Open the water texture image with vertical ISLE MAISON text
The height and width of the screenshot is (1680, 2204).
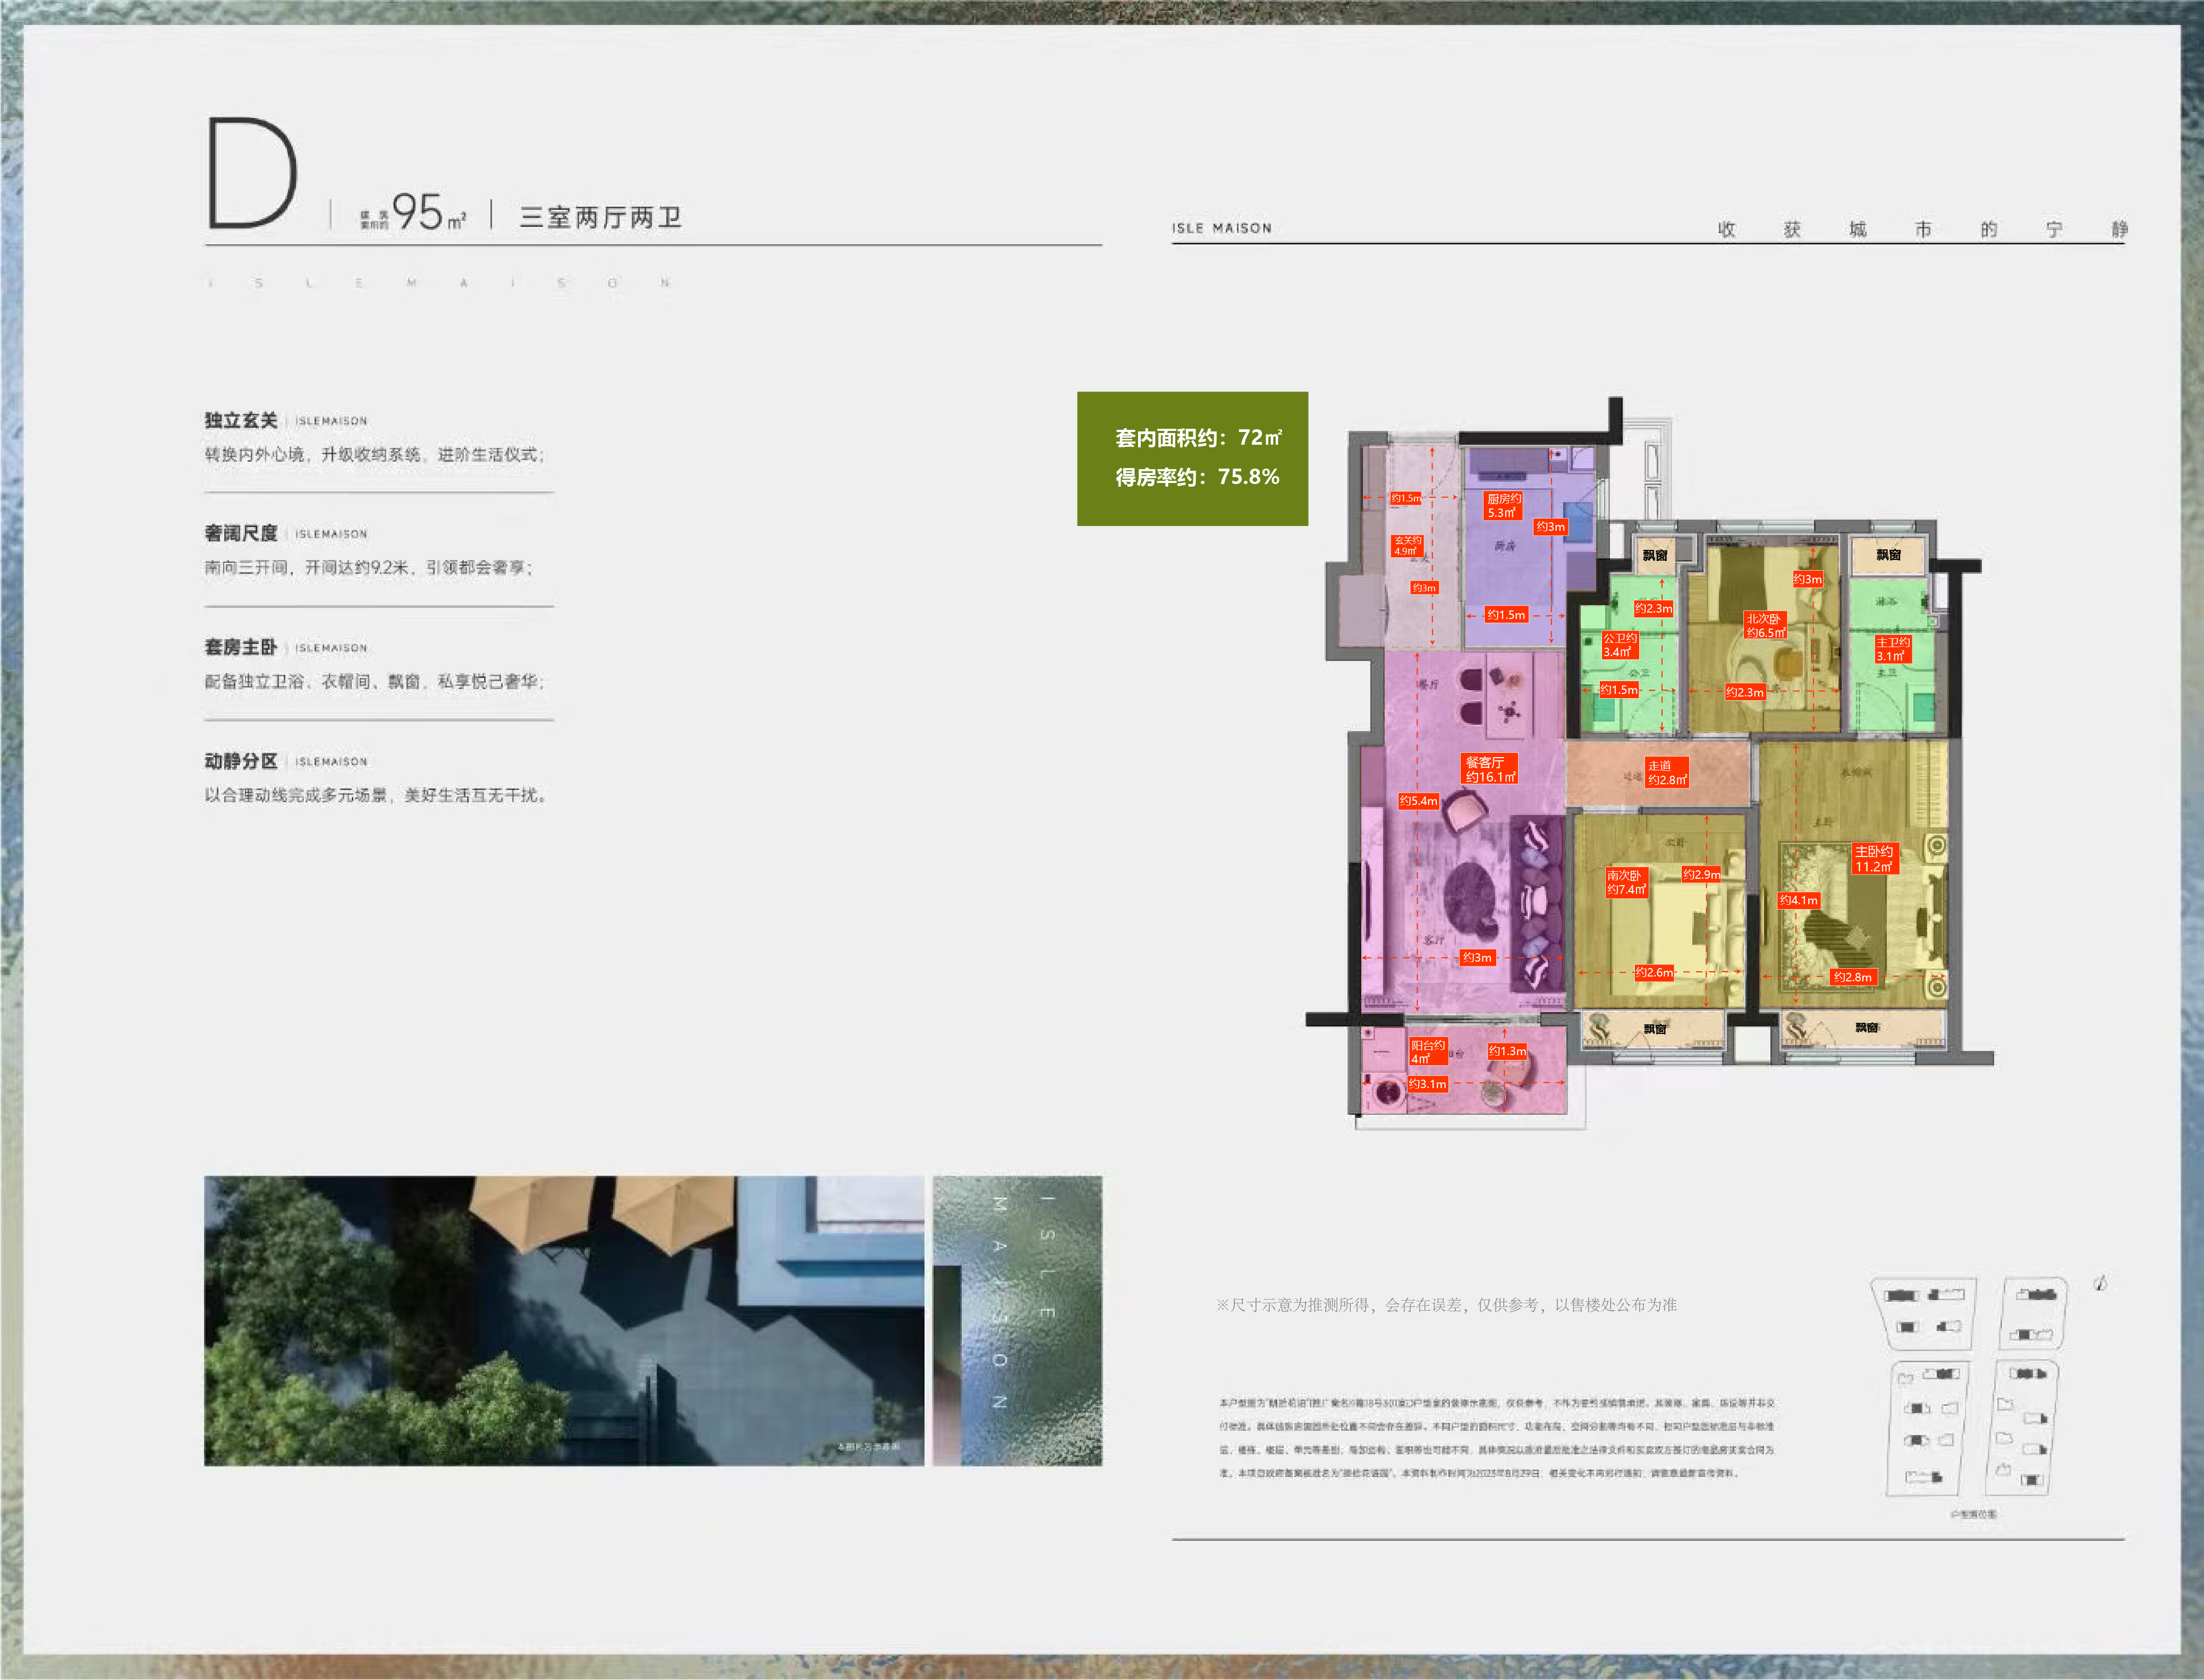(1017, 1321)
